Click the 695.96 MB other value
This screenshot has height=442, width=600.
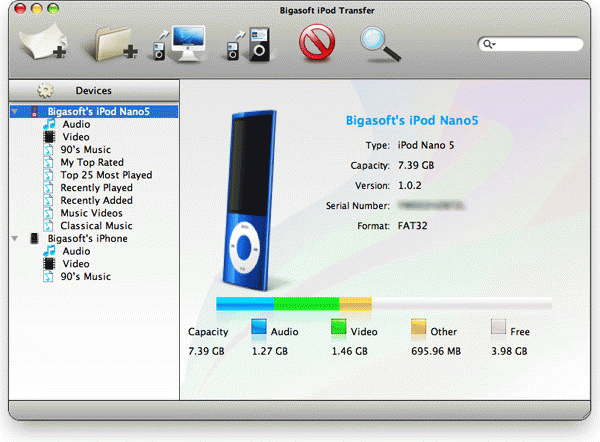[436, 351]
